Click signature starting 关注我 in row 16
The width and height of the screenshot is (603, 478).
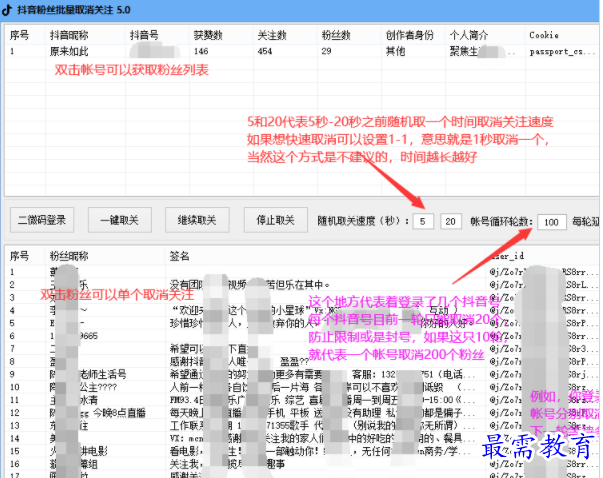(227, 464)
